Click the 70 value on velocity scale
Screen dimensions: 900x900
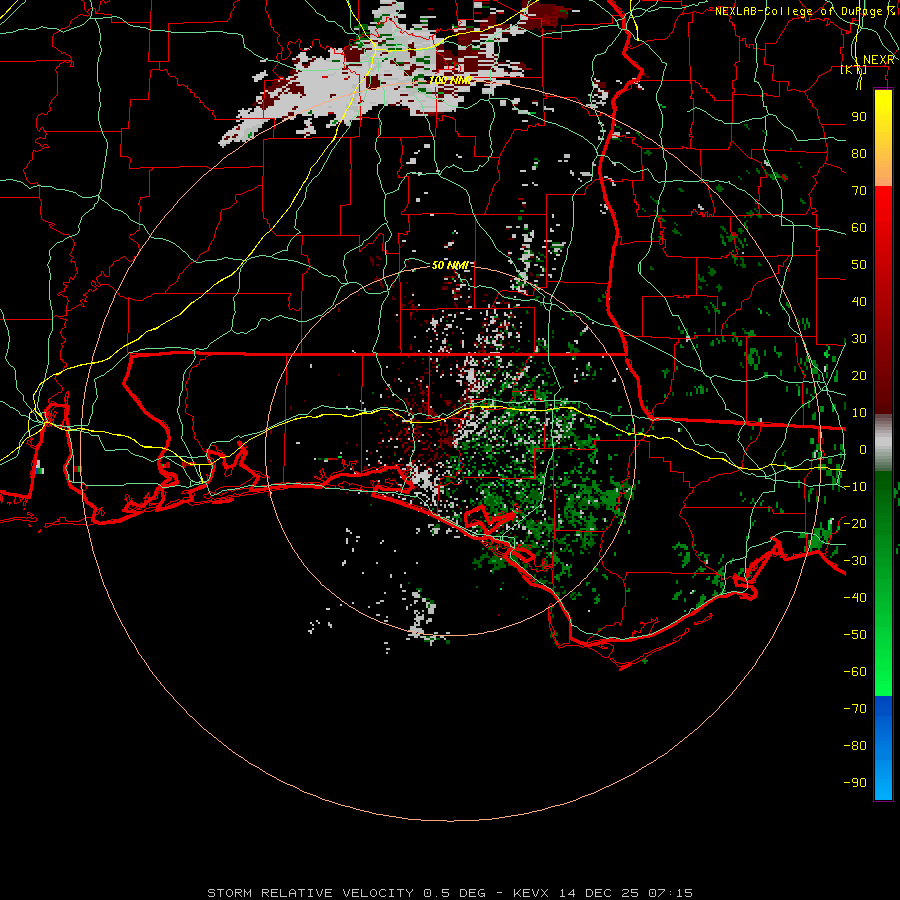(859, 191)
